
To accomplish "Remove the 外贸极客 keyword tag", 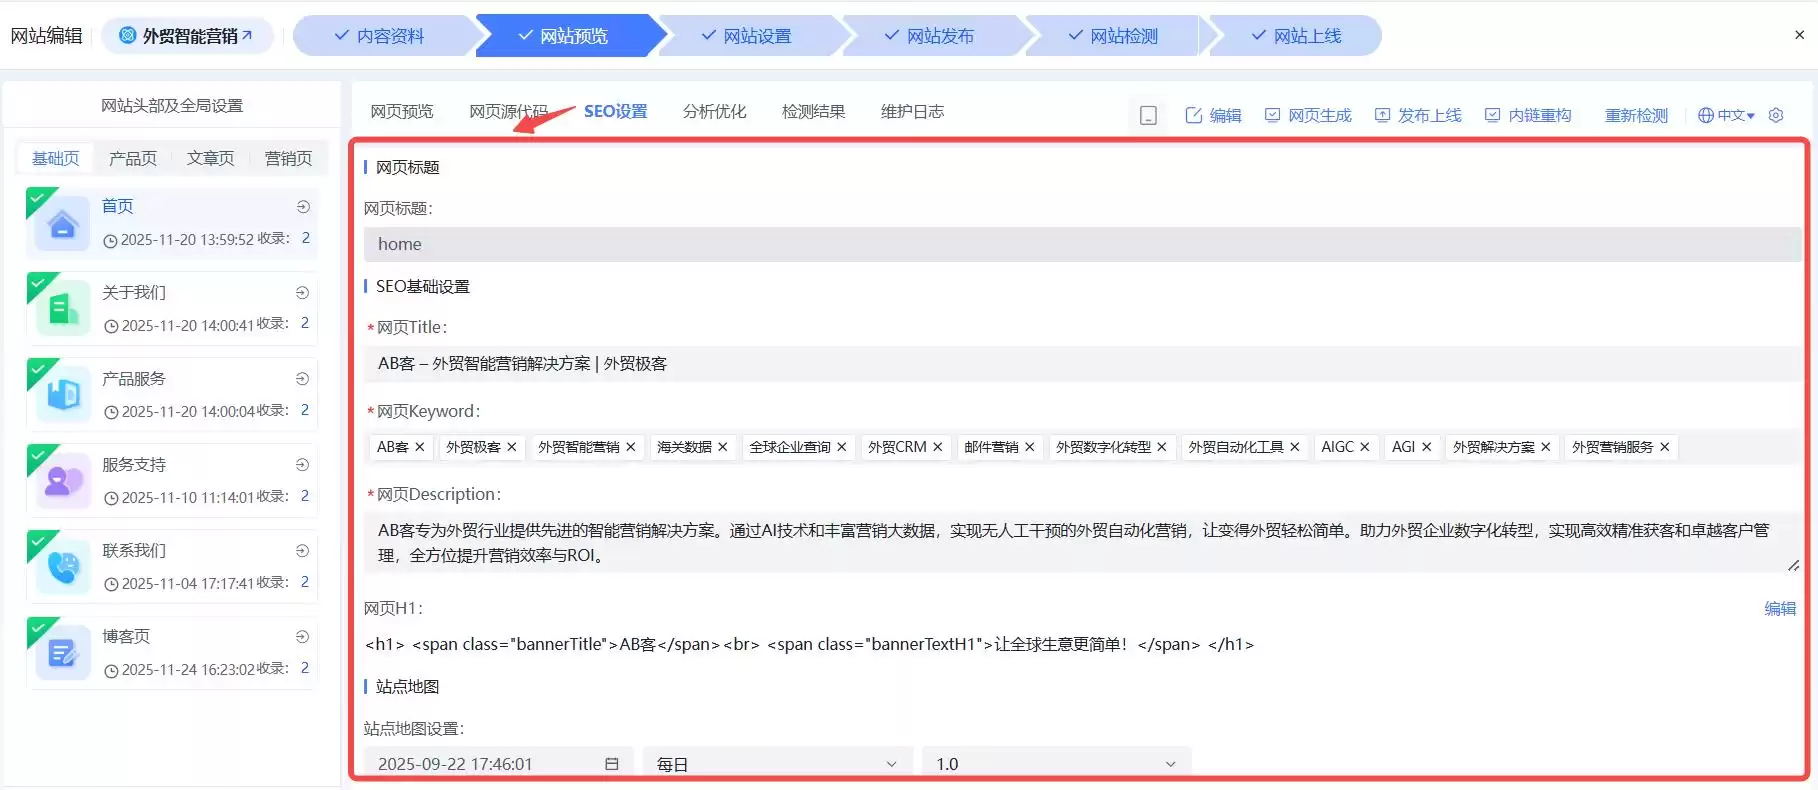I will [512, 447].
